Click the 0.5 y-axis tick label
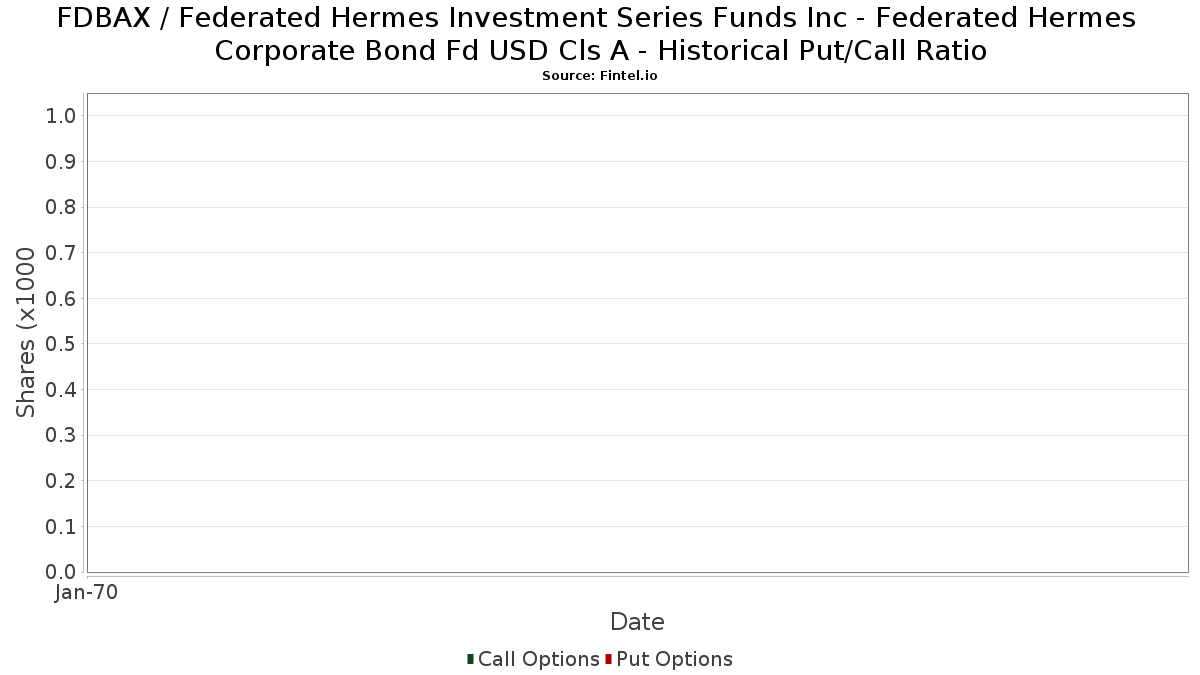The image size is (1200, 675). [x=61, y=344]
